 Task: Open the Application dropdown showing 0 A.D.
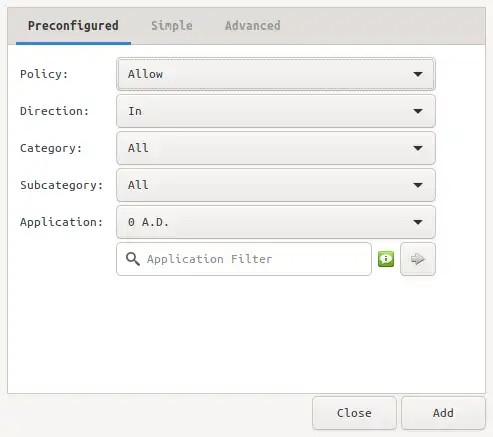276,222
